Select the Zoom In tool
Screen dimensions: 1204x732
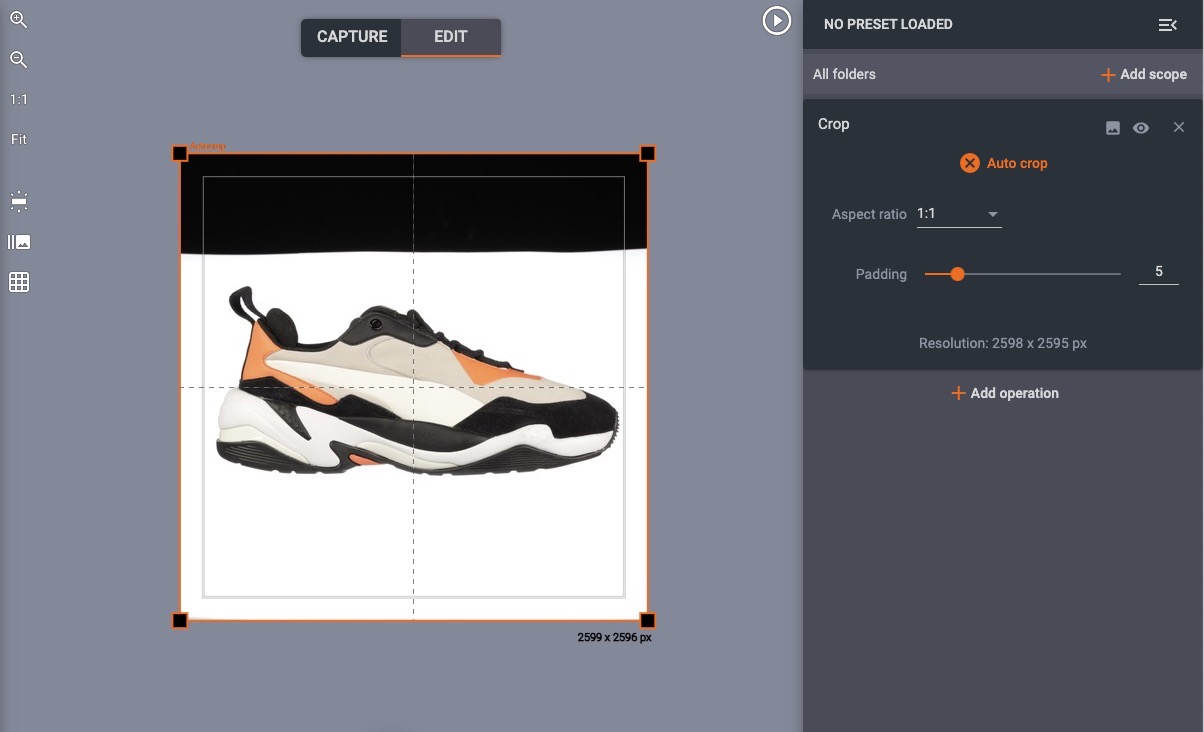pos(18,19)
